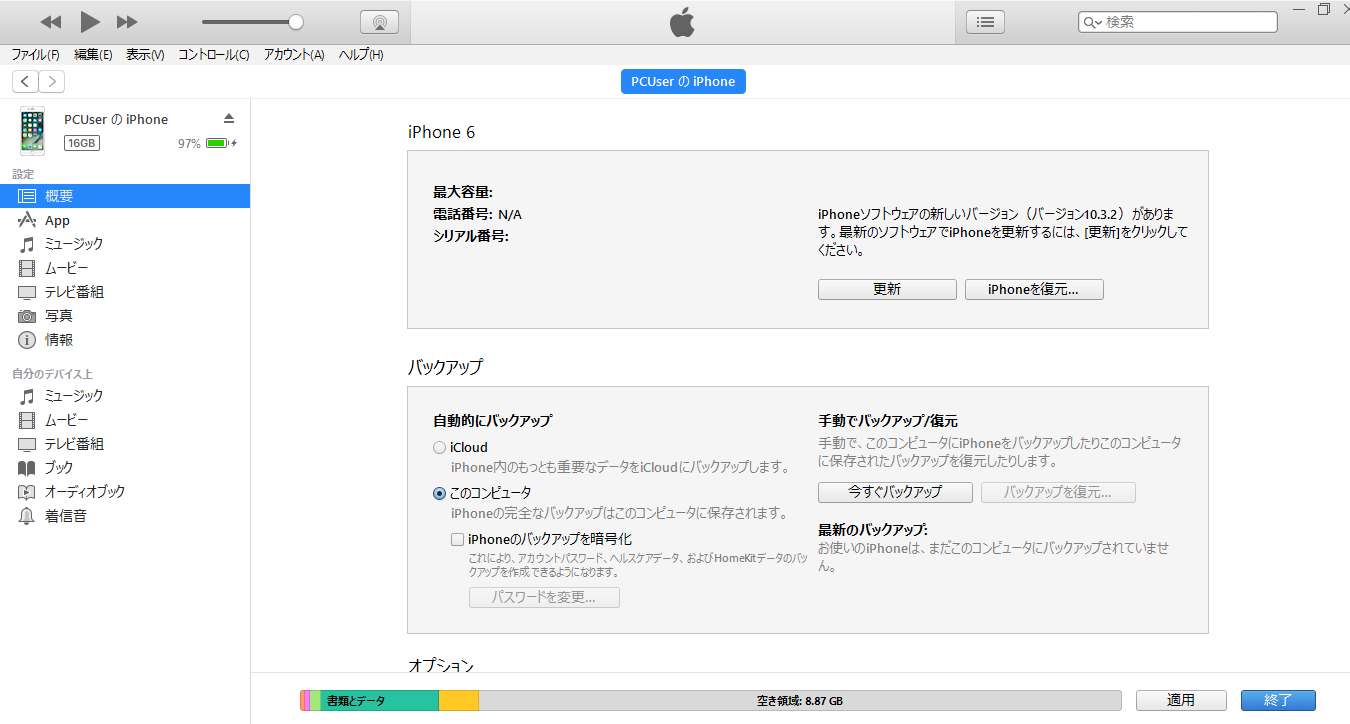Viewport: 1350px width, 724px height.
Task: Open the list view icon beside search
Action: pos(985,22)
